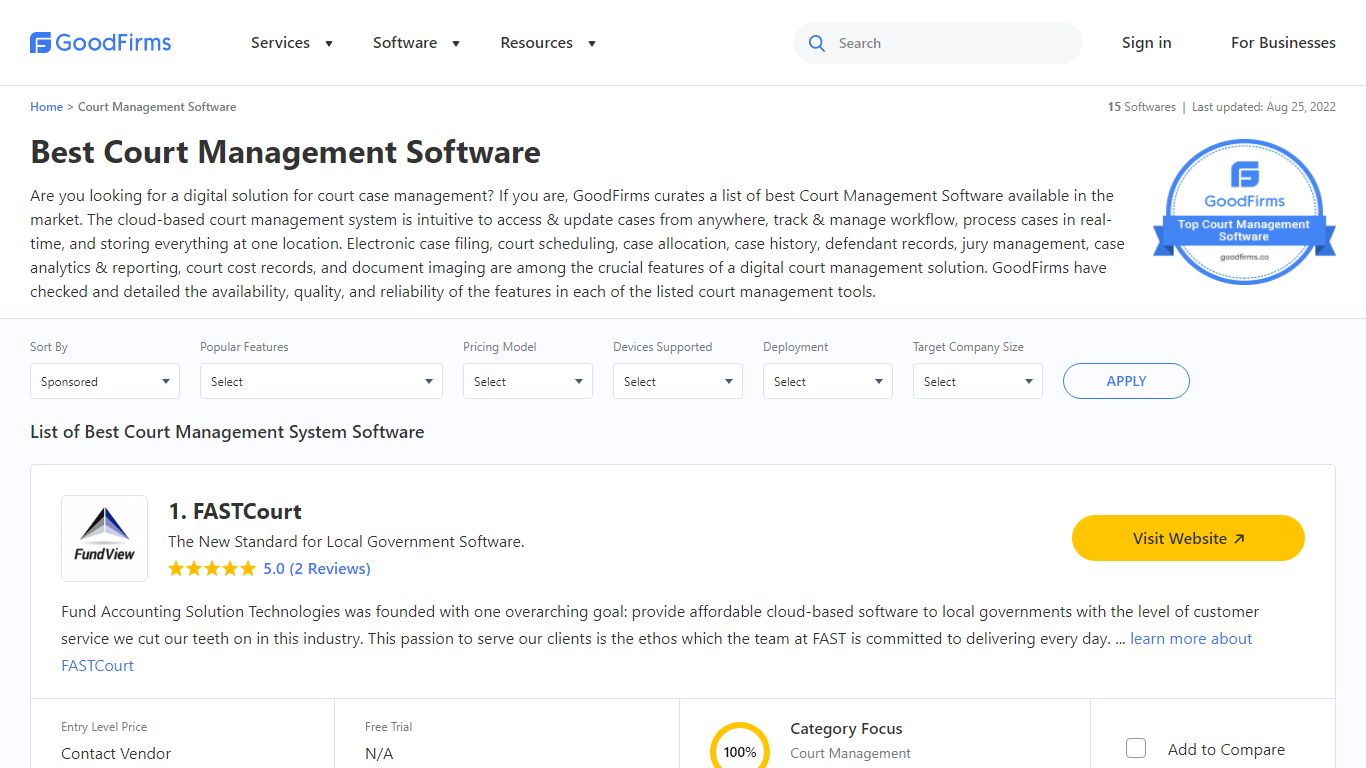Click the Software dropdown arrow
Image resolution: width=1366 pixels, height=768 pixels.
456,44
